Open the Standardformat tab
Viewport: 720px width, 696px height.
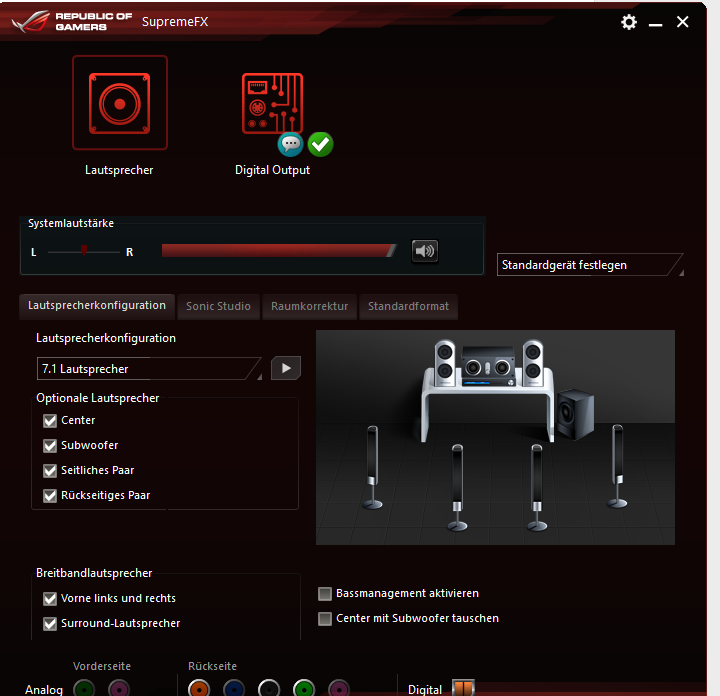point(408,306)
